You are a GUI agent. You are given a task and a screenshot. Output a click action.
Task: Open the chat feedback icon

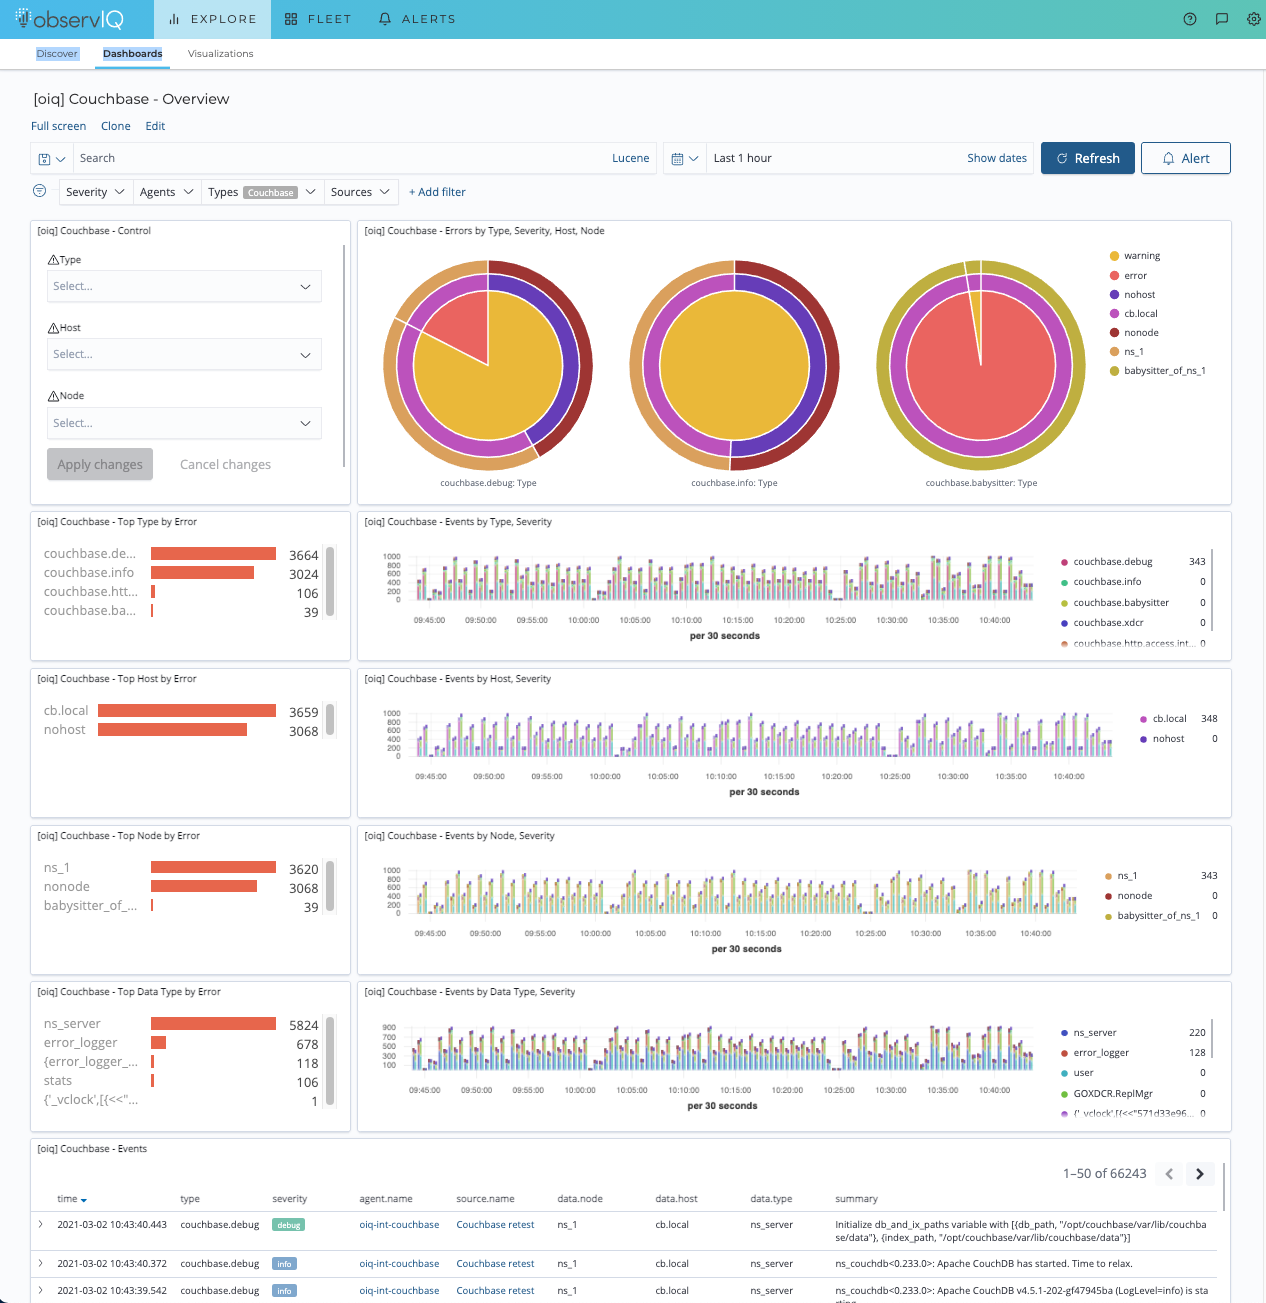coord(1222,19)
